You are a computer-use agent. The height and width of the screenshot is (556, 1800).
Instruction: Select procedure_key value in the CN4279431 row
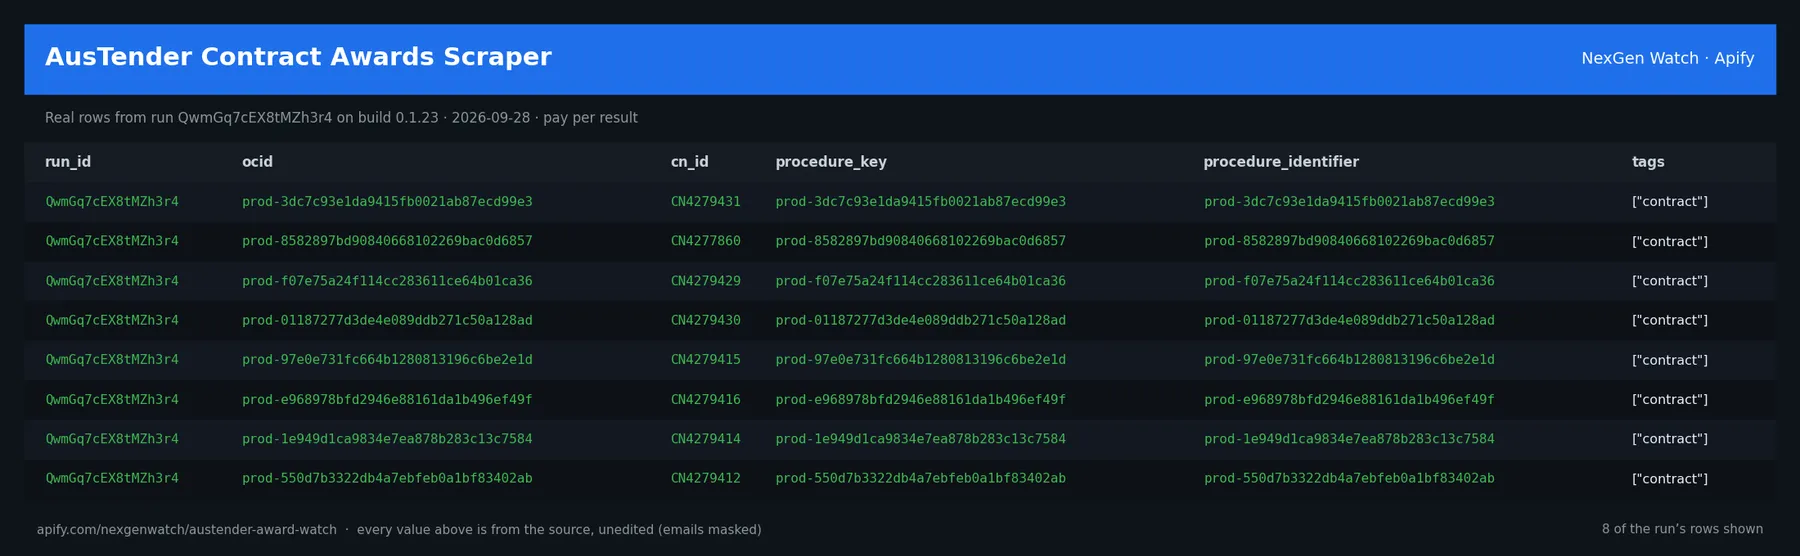[x=921, y=202]
